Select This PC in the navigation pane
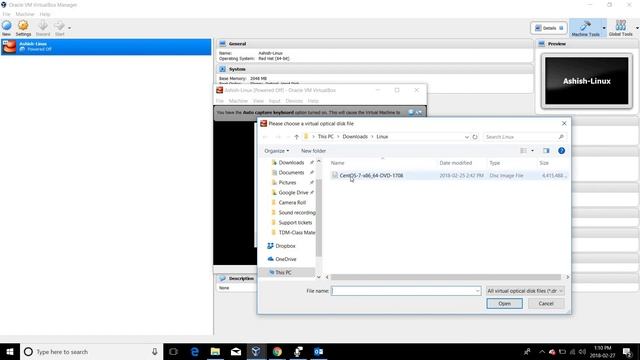 [x=283, y=272]
